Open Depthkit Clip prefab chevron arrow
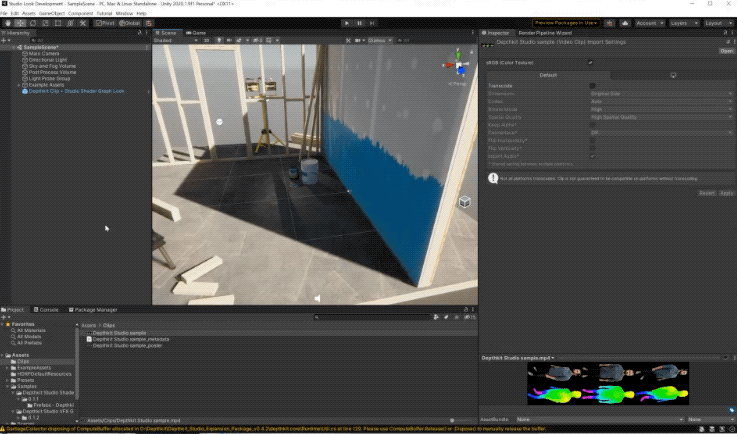The image size is (737, 434). tap(149, 91)
